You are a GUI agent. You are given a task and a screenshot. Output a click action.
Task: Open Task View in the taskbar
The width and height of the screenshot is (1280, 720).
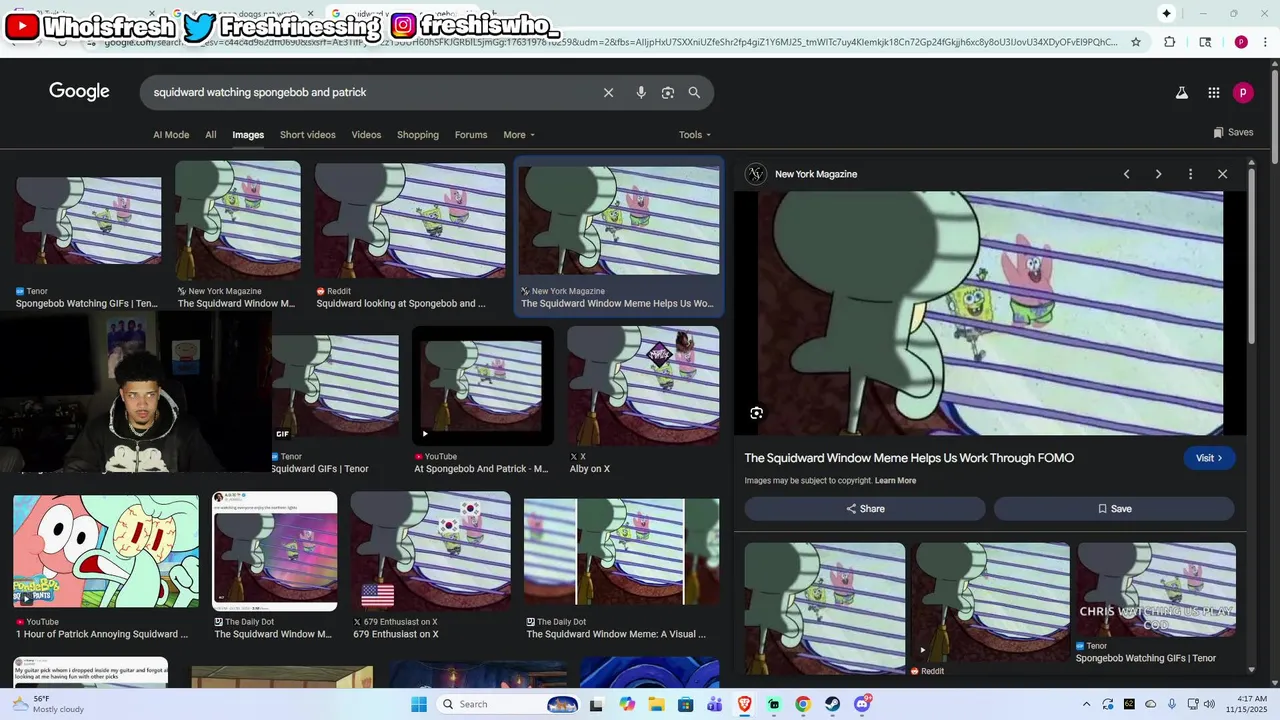[596, 704]
